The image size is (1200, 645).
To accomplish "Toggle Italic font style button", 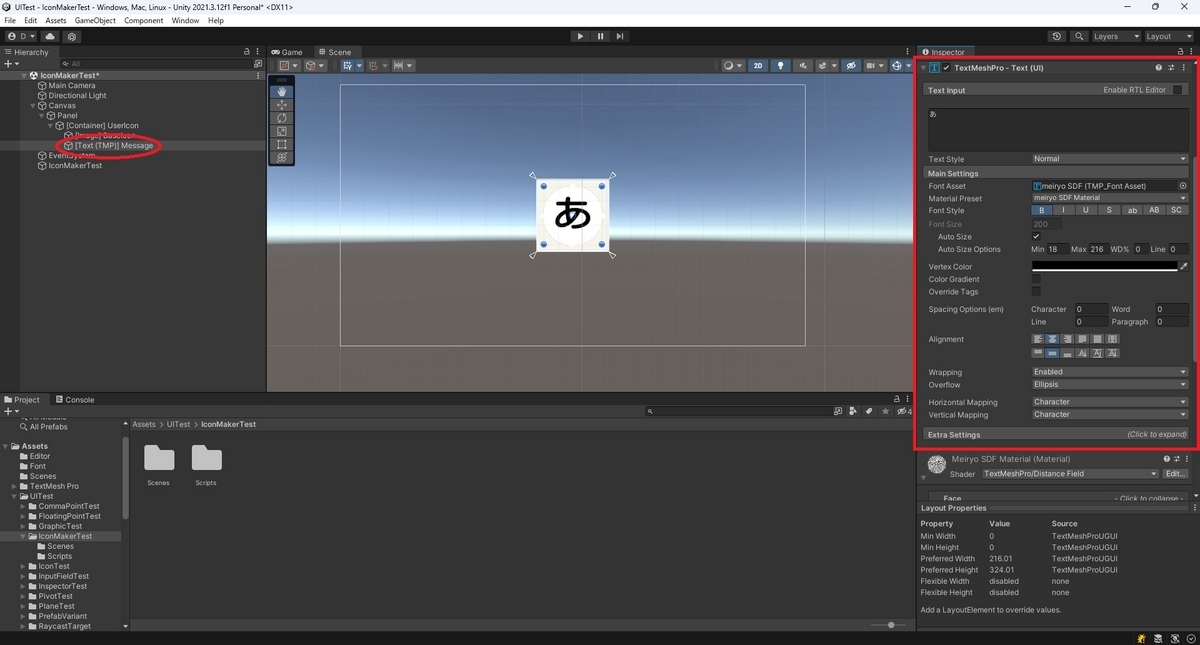I will click(1064, 211).
